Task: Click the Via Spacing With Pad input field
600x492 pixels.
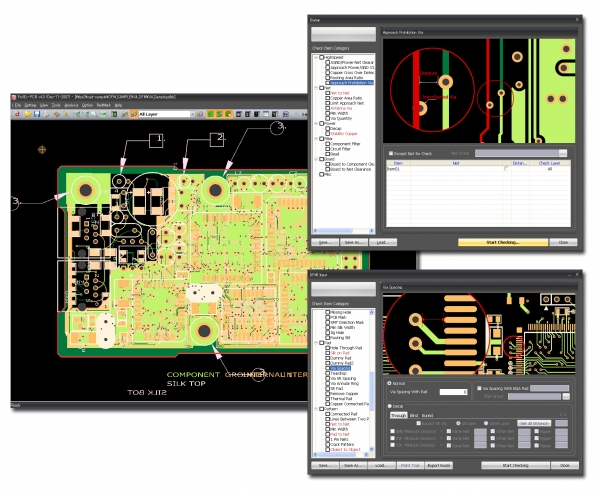Action: 452,393
